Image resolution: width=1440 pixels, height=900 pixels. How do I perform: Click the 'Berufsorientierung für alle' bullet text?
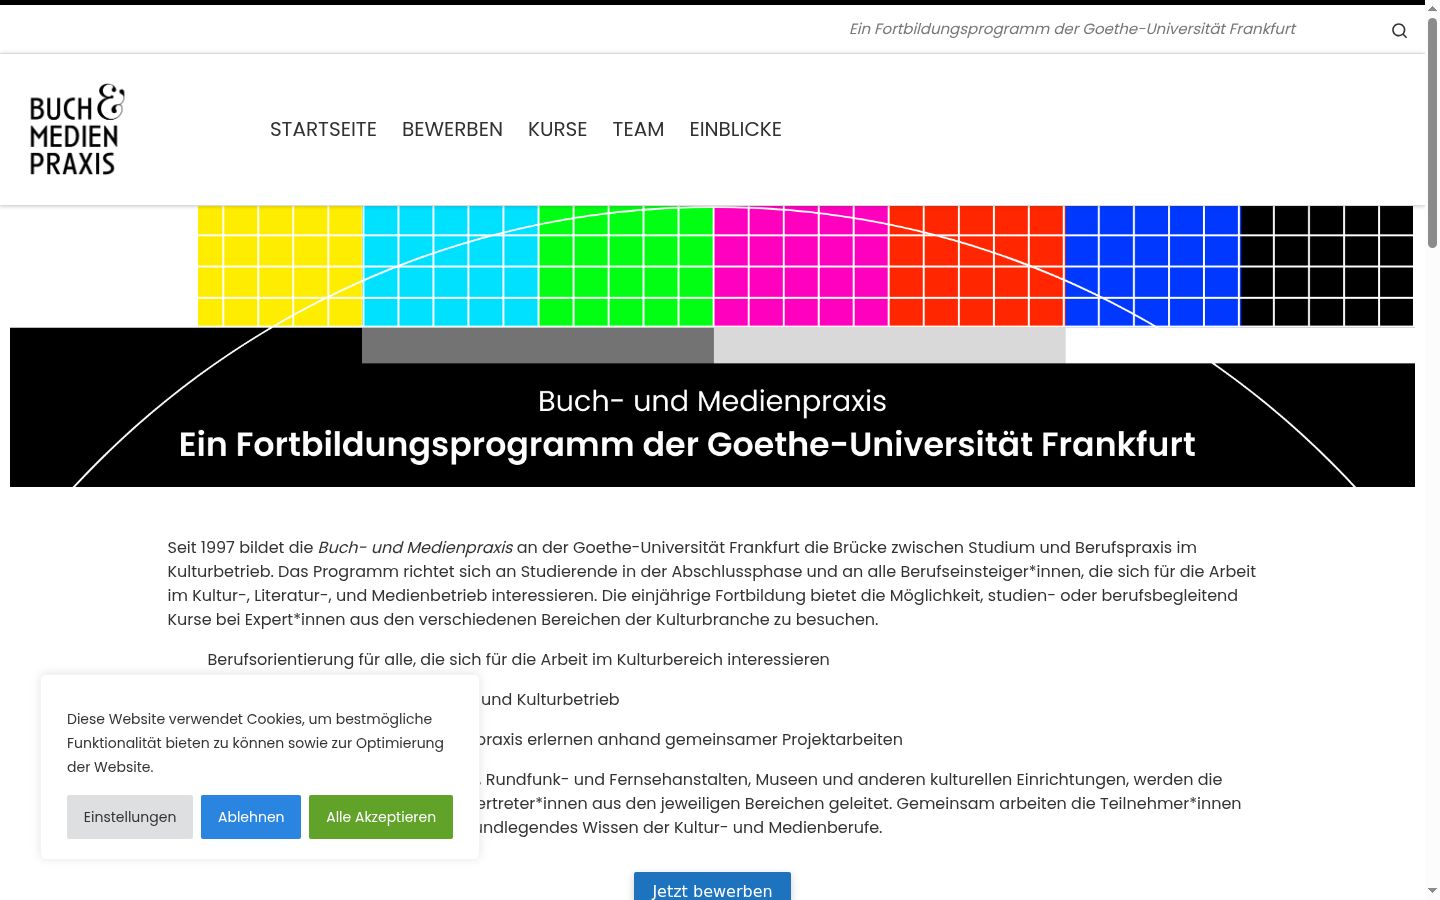518,659
